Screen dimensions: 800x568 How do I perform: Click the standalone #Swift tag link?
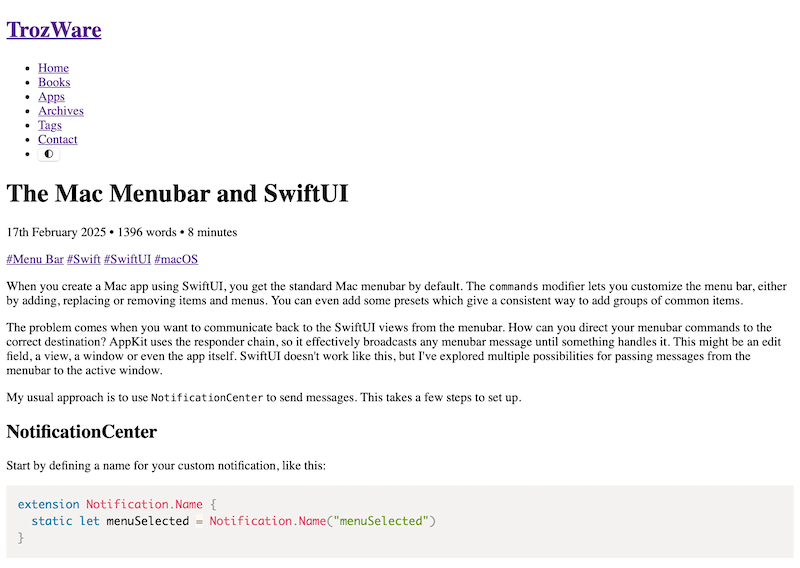[x=84, y=259]
